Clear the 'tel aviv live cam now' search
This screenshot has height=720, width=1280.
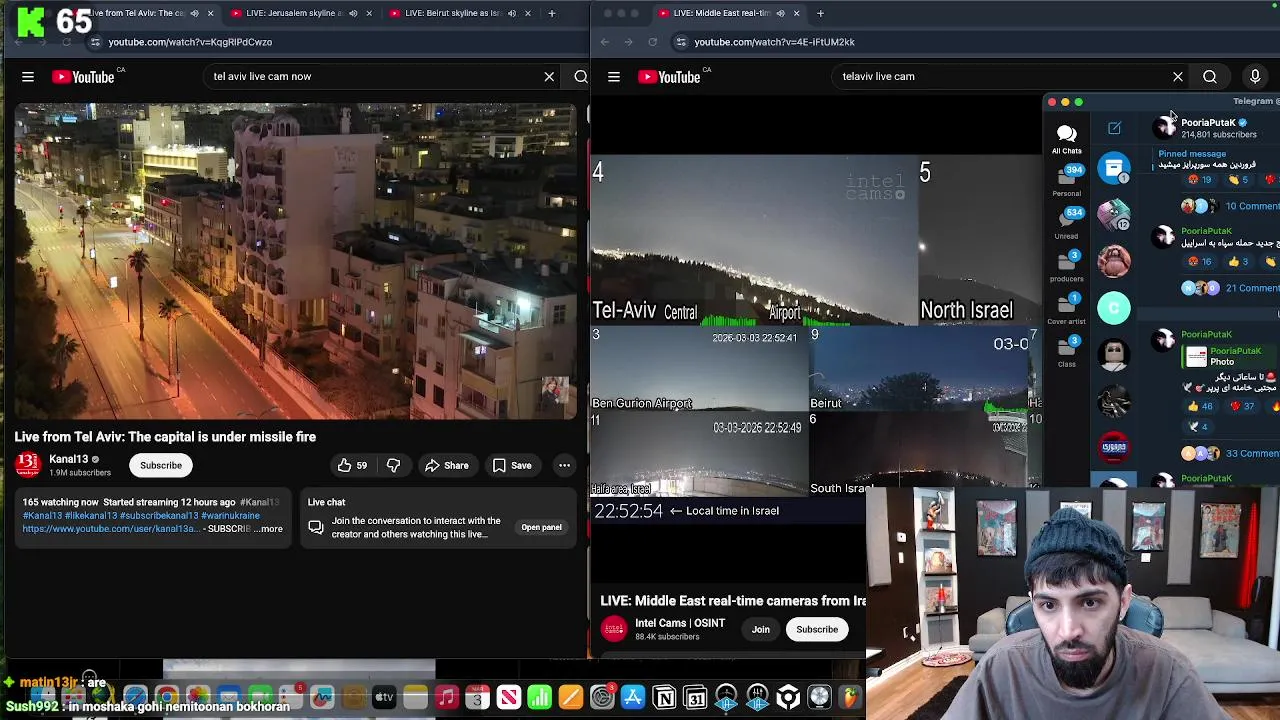pyautogui.click(x=549, y=76)
